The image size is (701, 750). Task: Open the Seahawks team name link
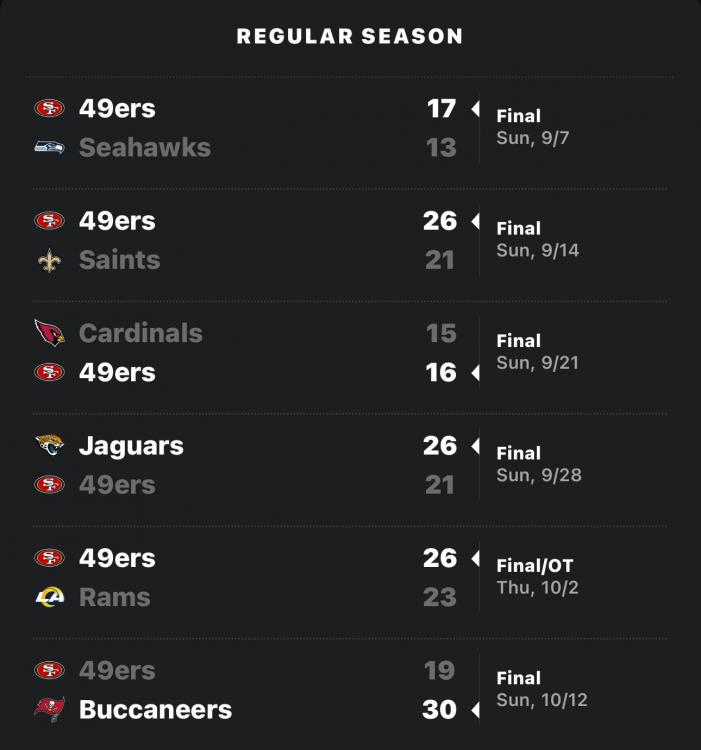point(144,147)
